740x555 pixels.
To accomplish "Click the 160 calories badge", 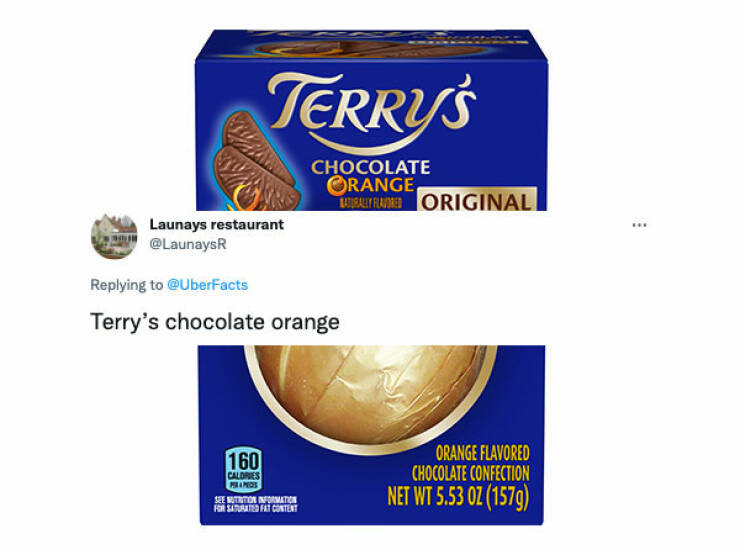I will (x=244, y=470).
